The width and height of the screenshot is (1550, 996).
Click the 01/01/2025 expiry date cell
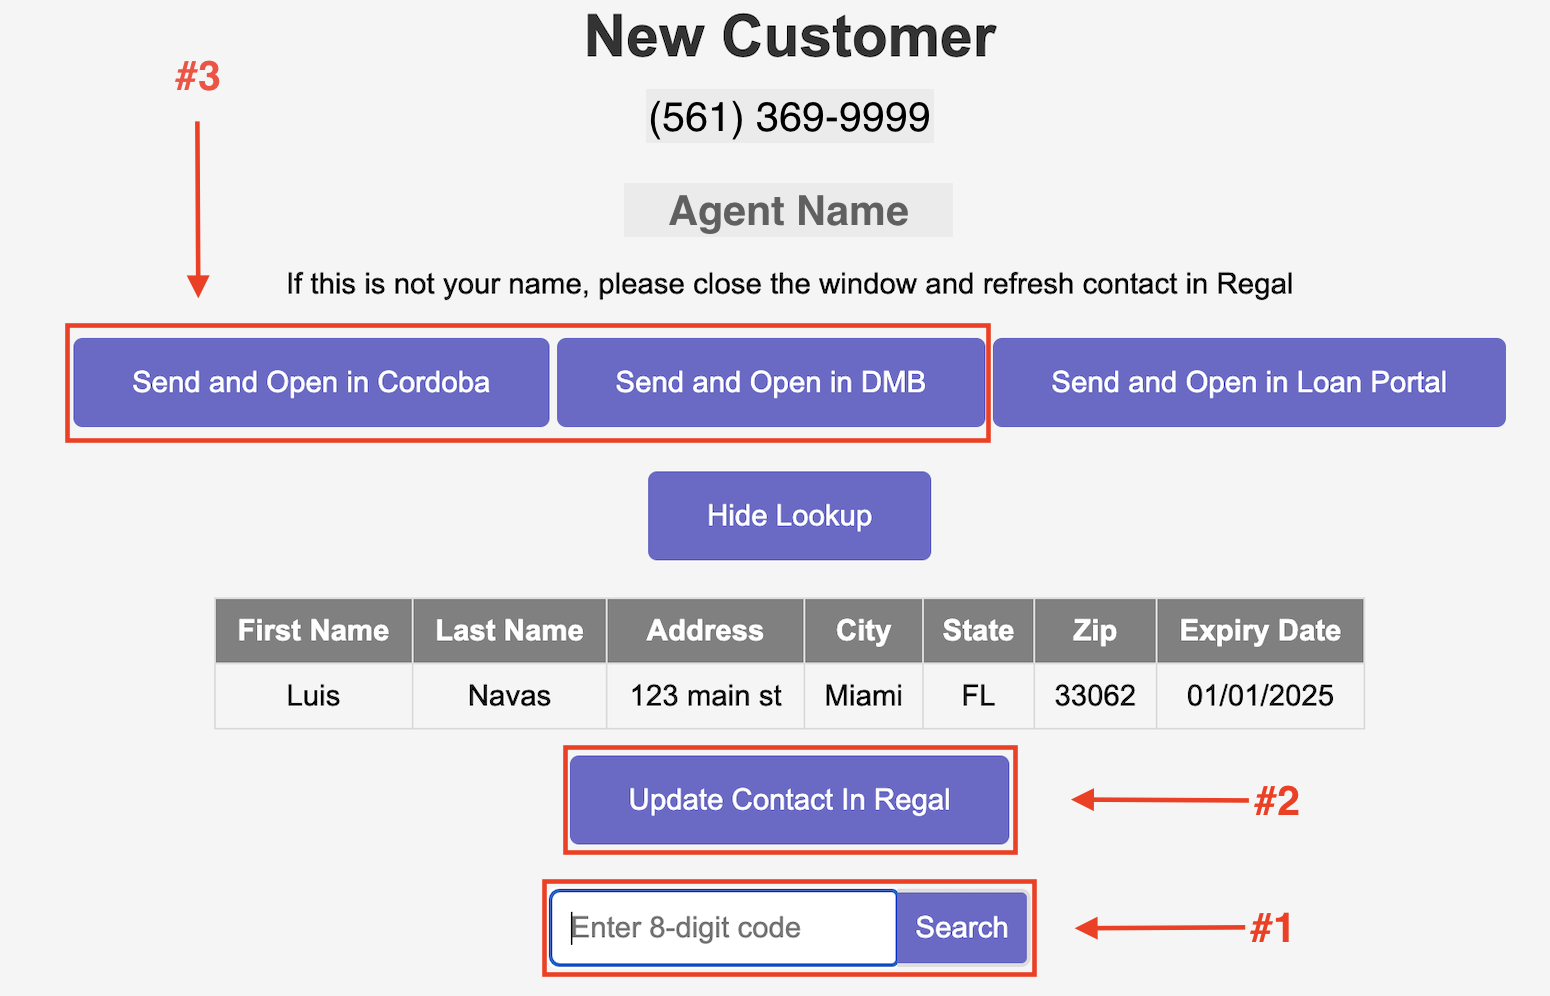(x=1260, y=696)
